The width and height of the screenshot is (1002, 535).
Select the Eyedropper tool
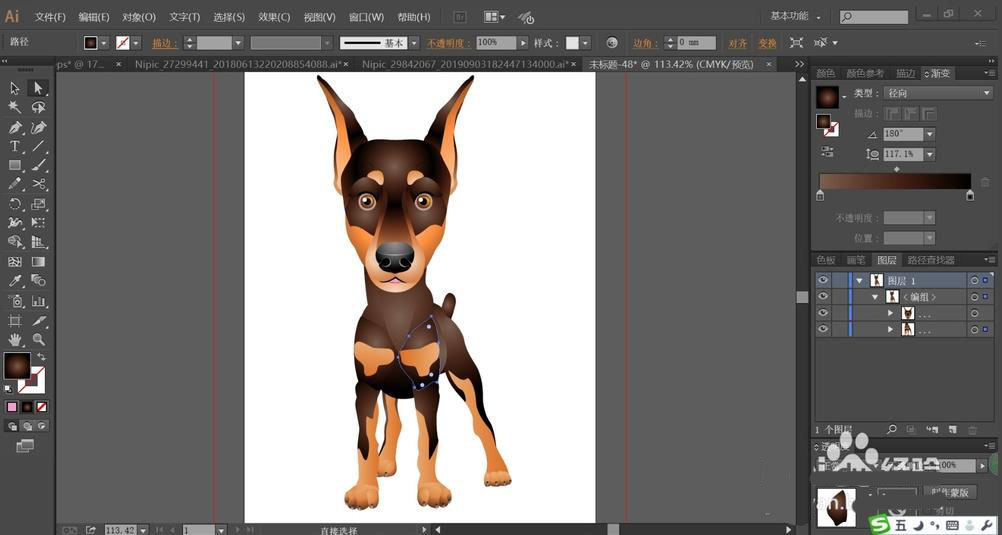click(x=15, y=281)
